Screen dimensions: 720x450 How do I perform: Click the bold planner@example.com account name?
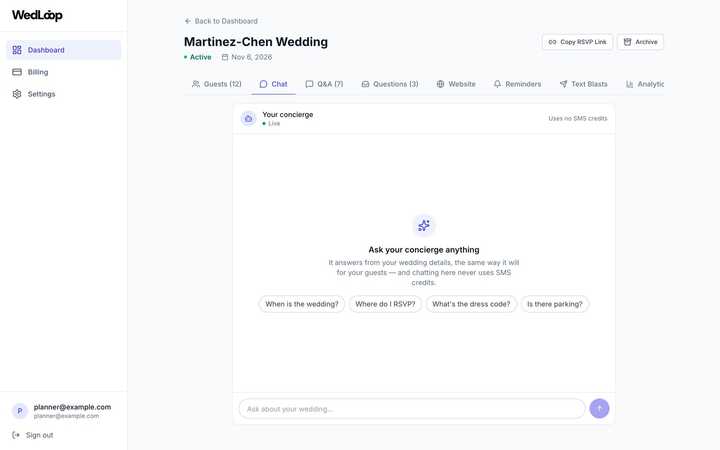coord(72,407)
